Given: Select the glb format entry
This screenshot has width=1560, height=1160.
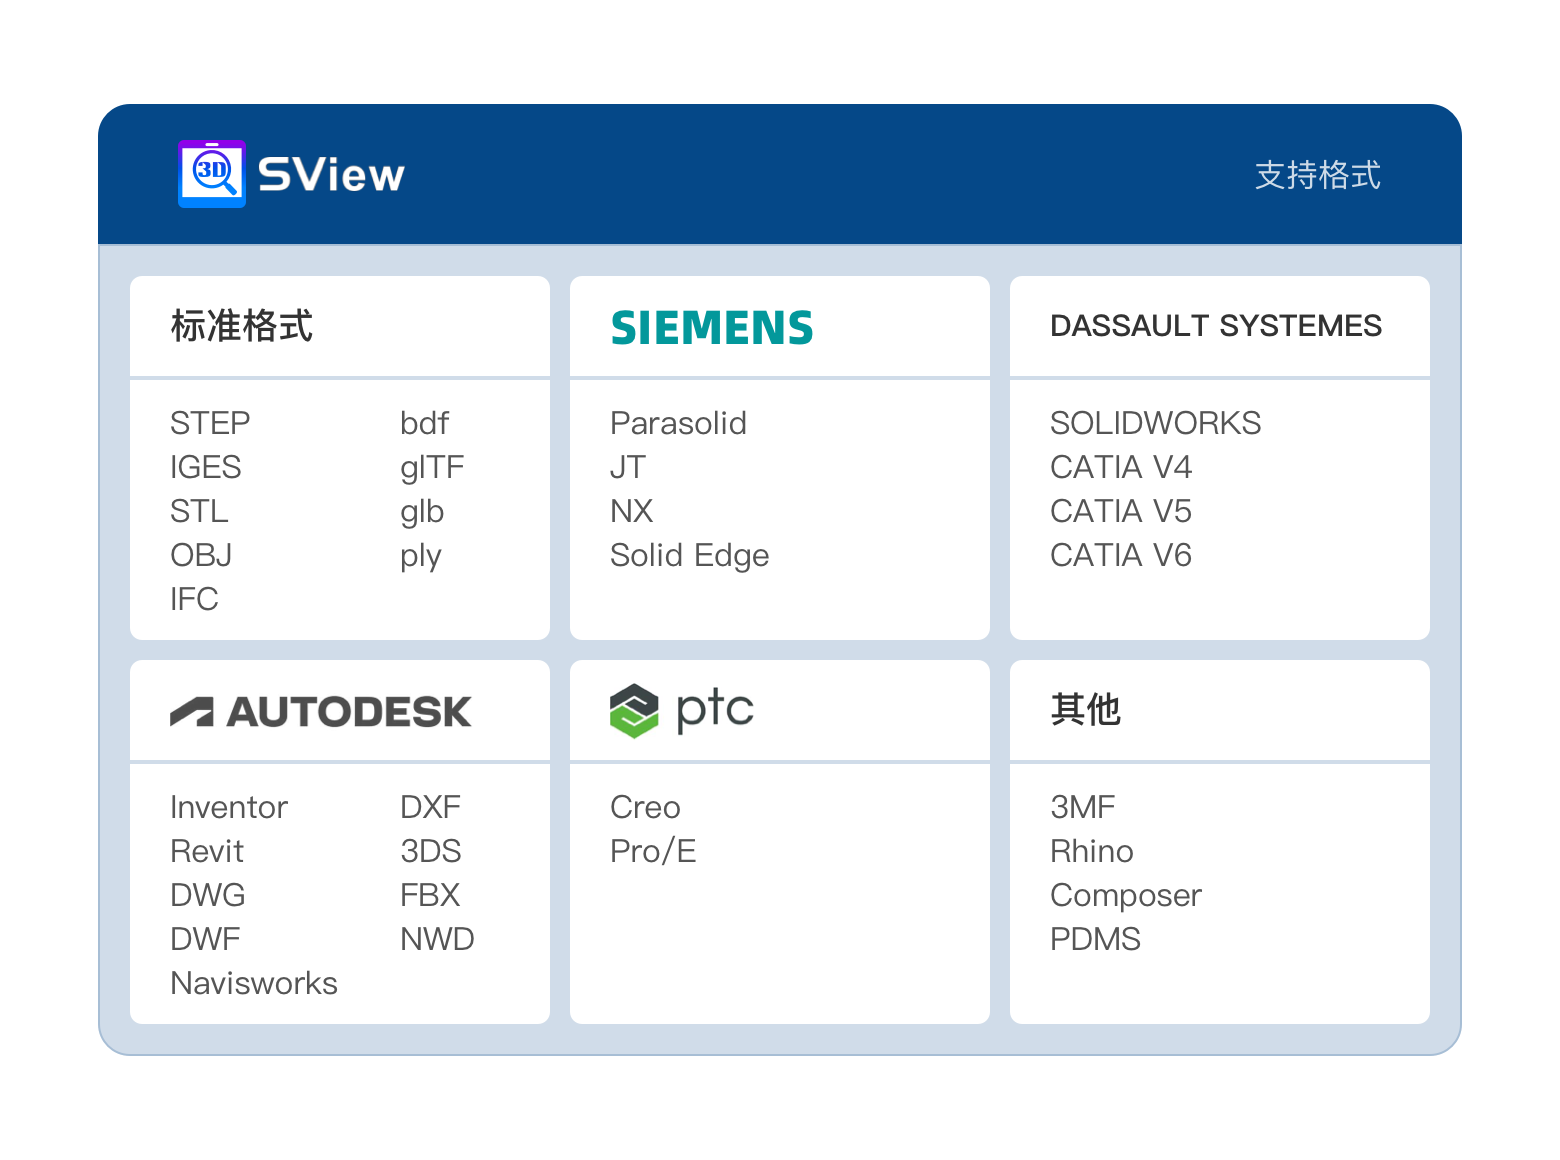Looking at the screenshot, I should [422, 512].
